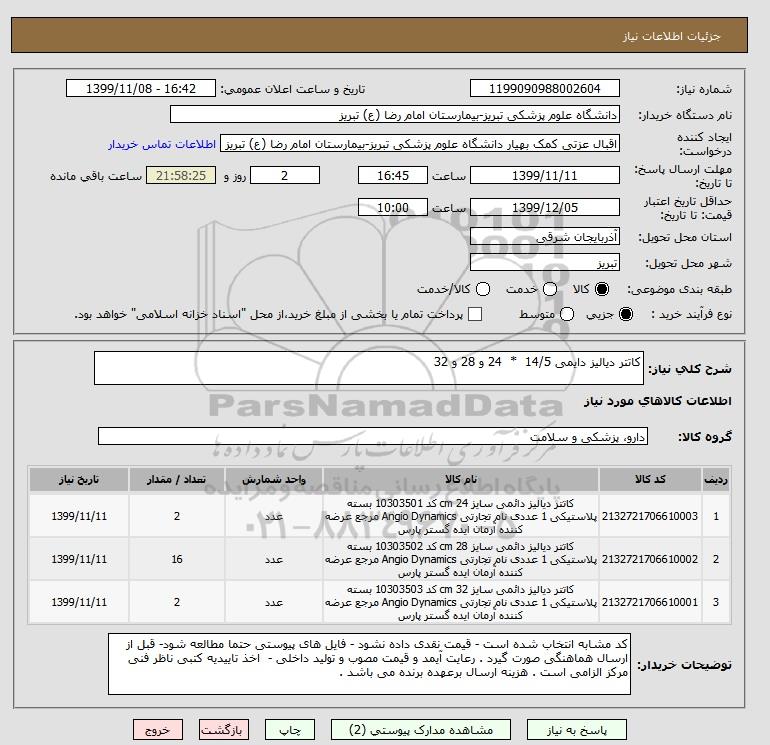Viewport: 770px width, 745px height.
Task: Click the تاریخ نیاز column header
Action: click(79, 479)
